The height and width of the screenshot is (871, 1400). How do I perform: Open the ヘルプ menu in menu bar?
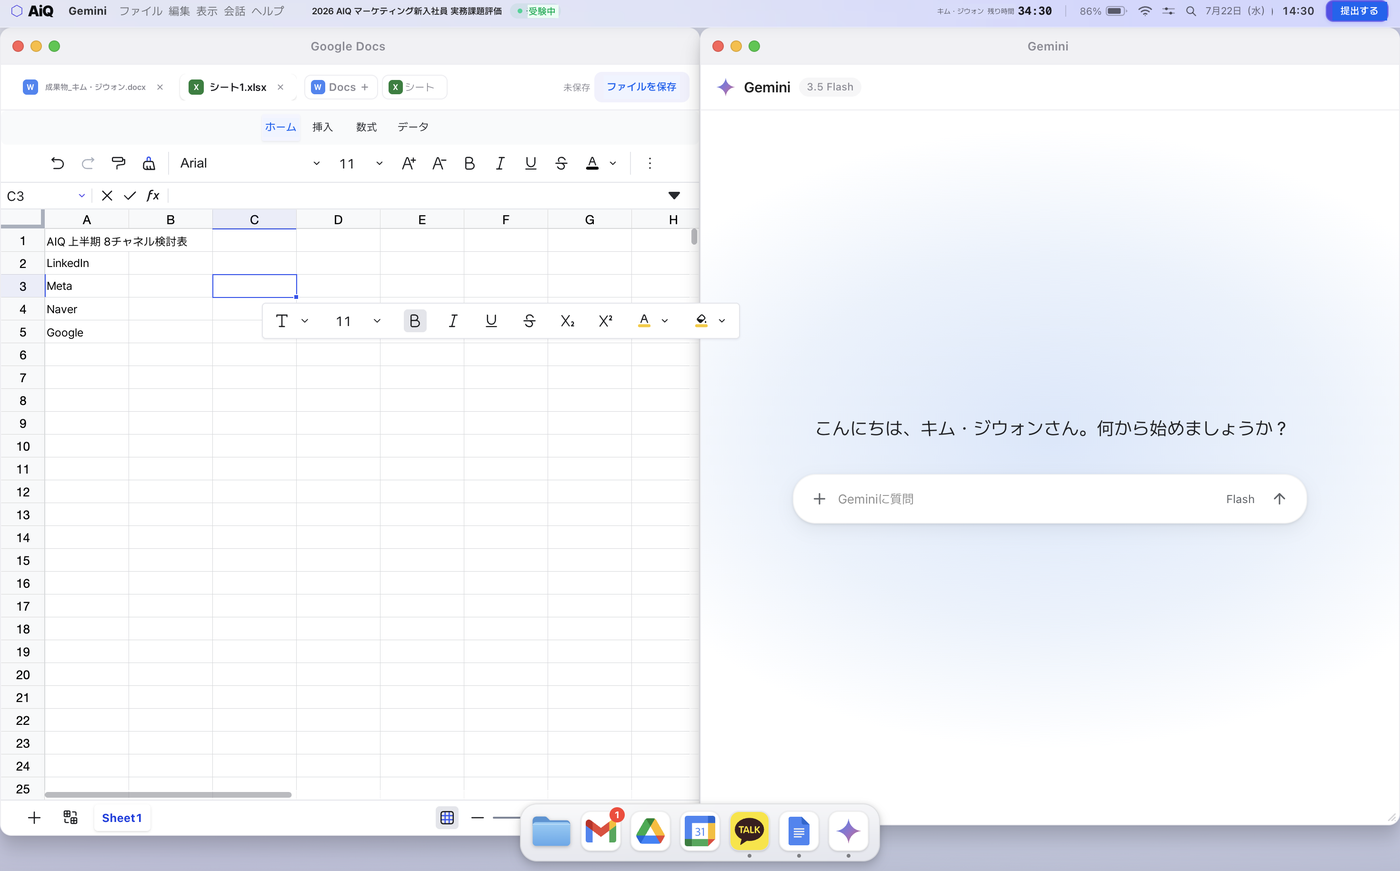point(268,11)
